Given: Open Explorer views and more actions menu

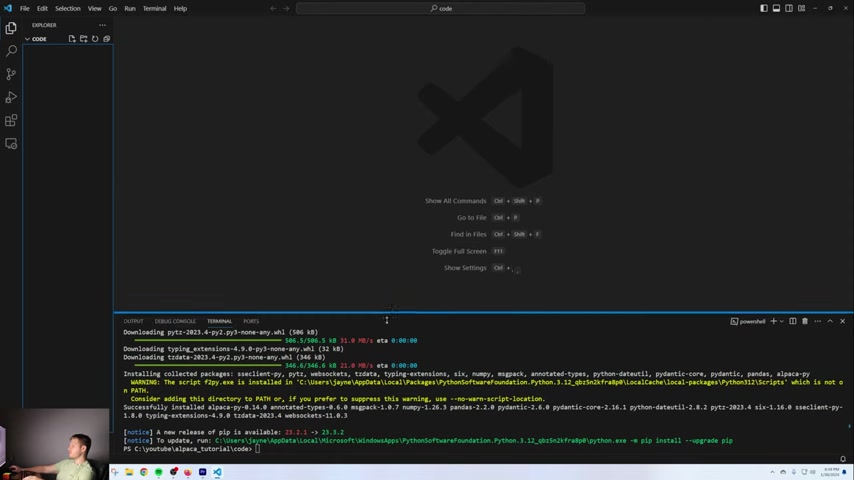Looking at the screenshot, I should [102, 25].
